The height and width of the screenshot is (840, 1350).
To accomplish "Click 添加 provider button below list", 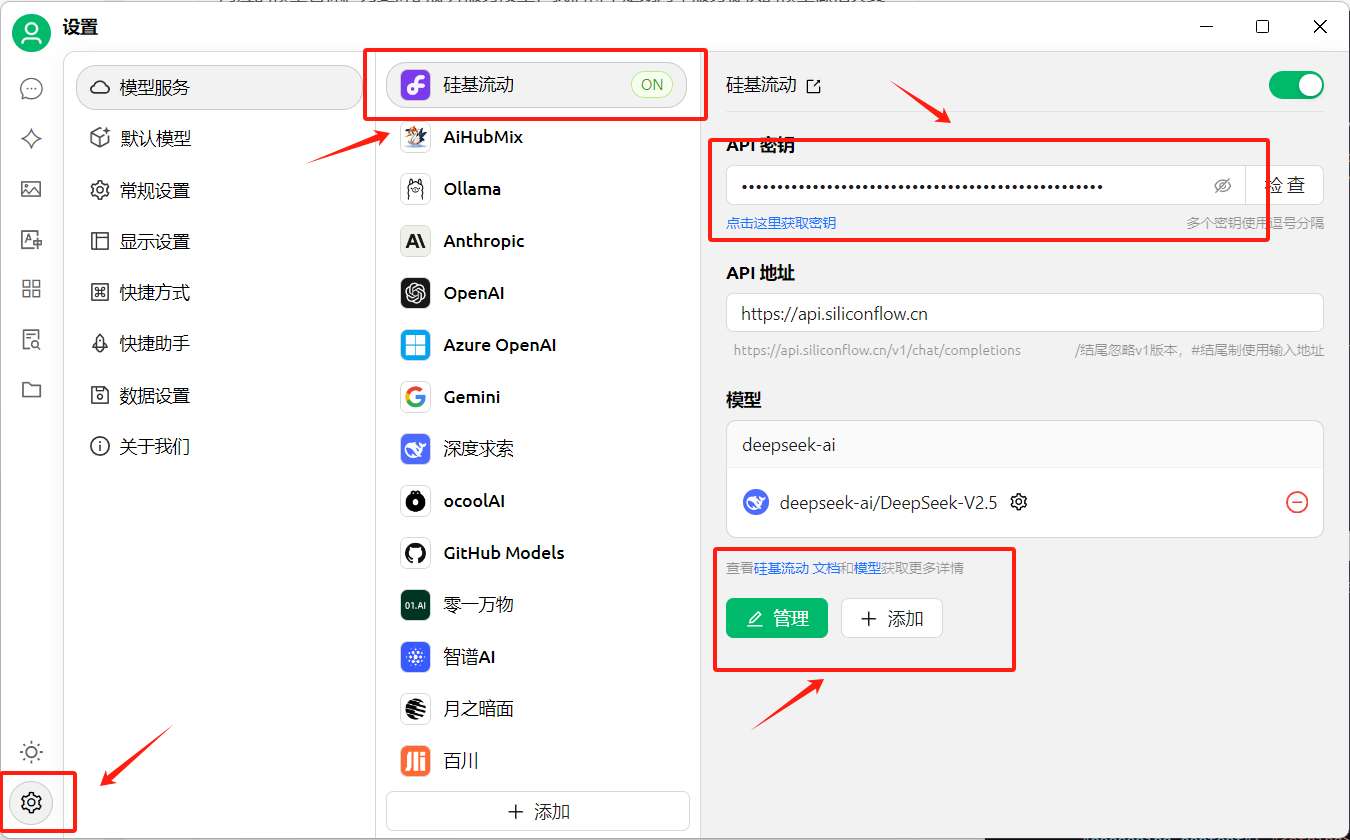I will pyautogui.click(x=538, y=812).
